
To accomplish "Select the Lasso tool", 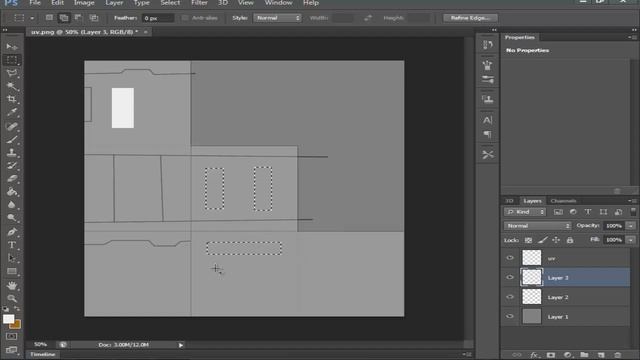I will pyautogui.click(x=11, y=73).
